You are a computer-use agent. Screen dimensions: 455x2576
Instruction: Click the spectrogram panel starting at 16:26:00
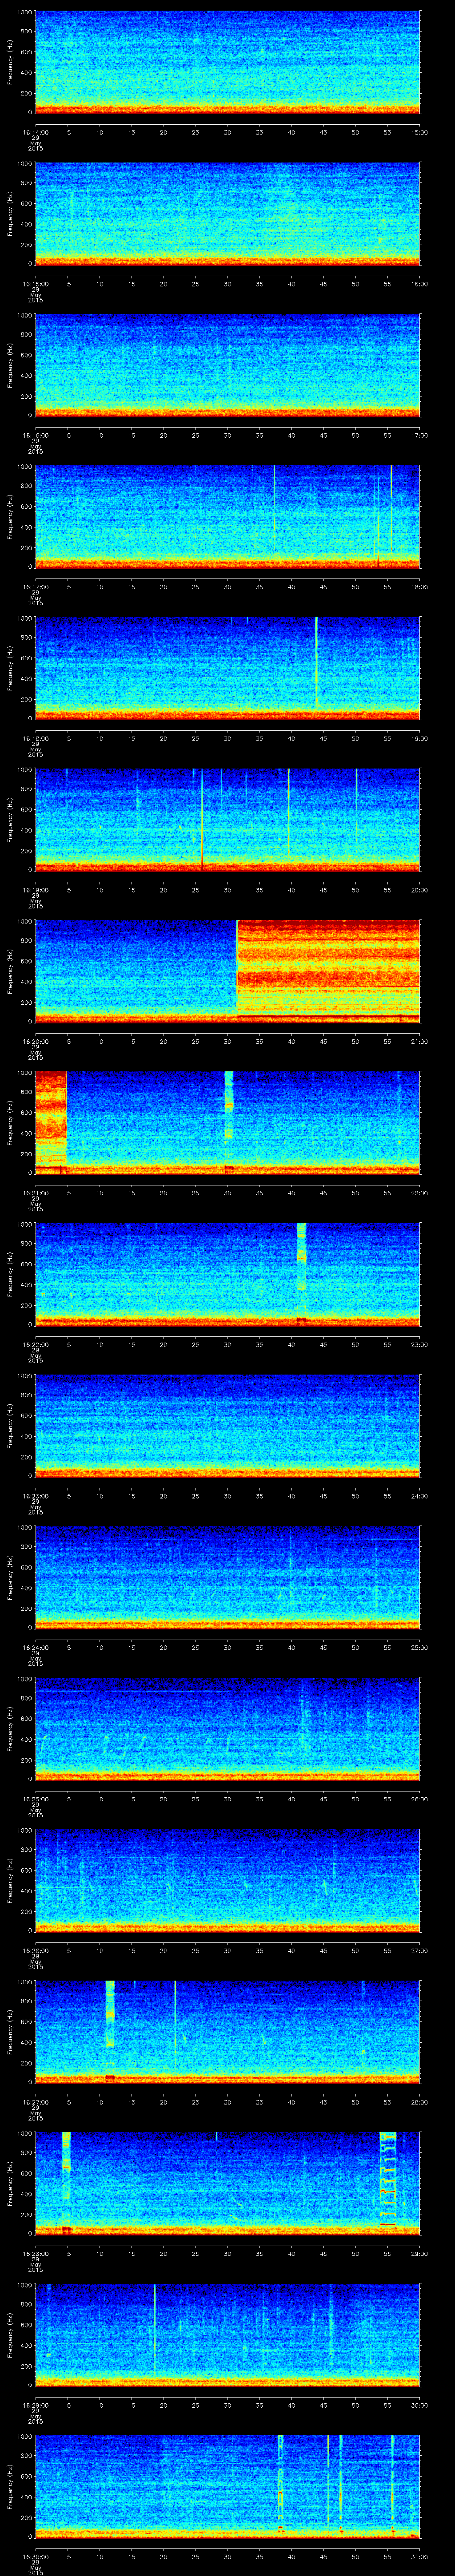point(227,1880)
